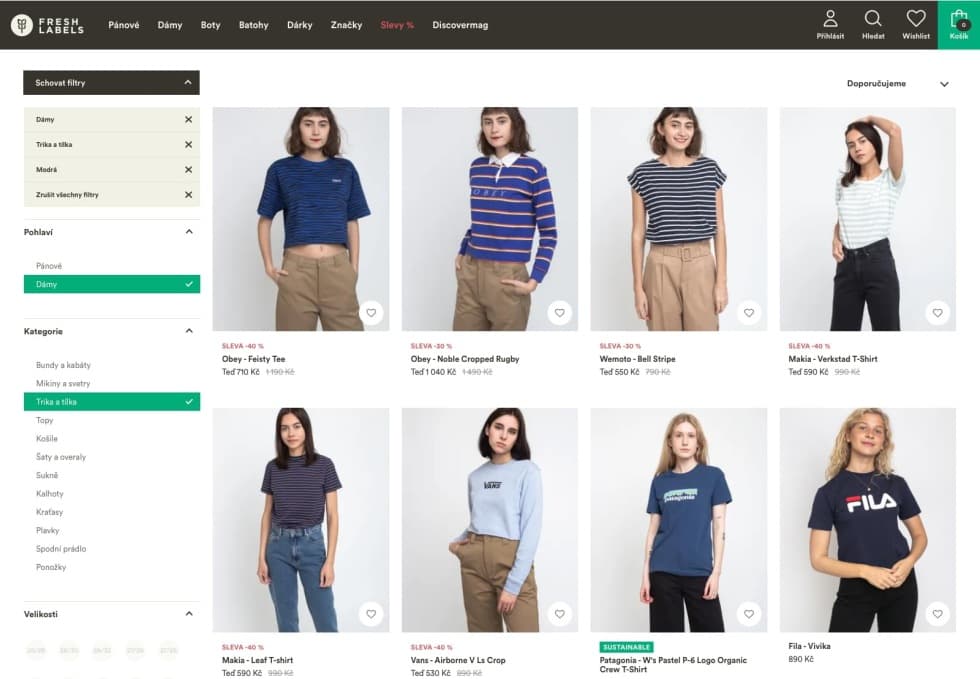
Task: View Obey Feisty Tee product photo
Action: click(301, 219)
